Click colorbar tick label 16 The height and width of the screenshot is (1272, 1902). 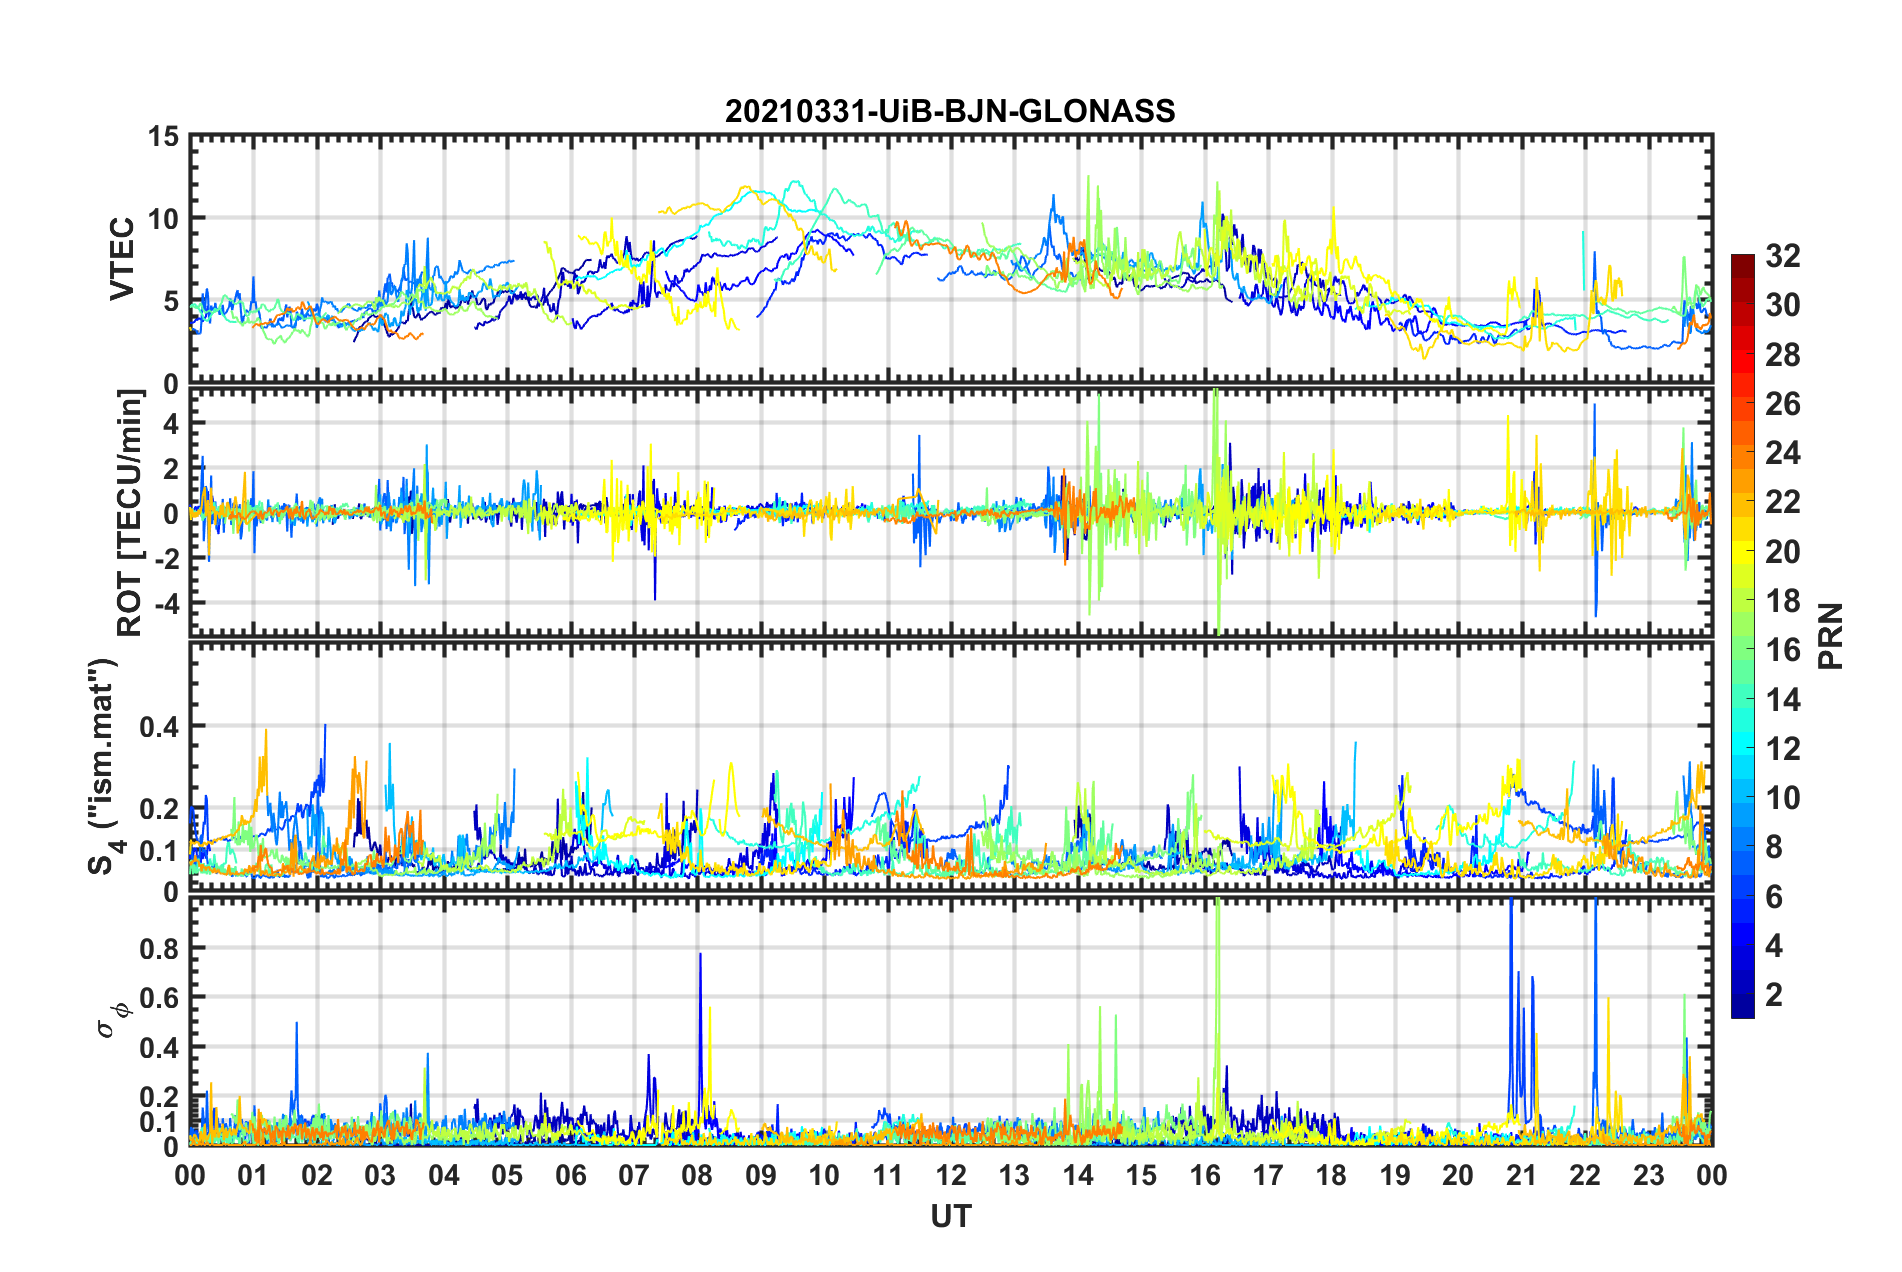pos(1783,650)
